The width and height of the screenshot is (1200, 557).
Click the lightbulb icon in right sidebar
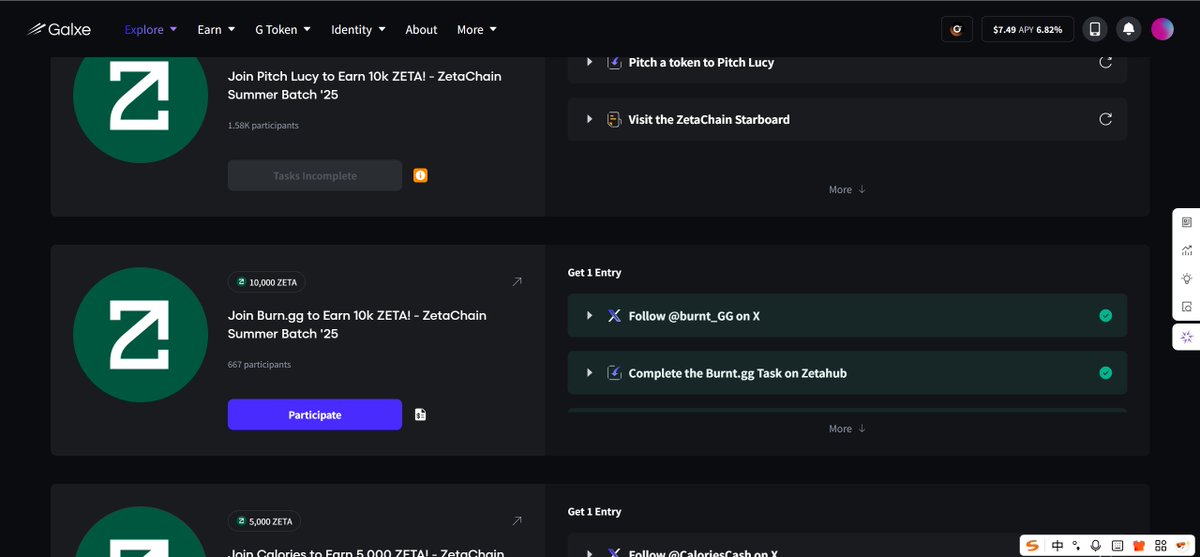[1187, 278]
